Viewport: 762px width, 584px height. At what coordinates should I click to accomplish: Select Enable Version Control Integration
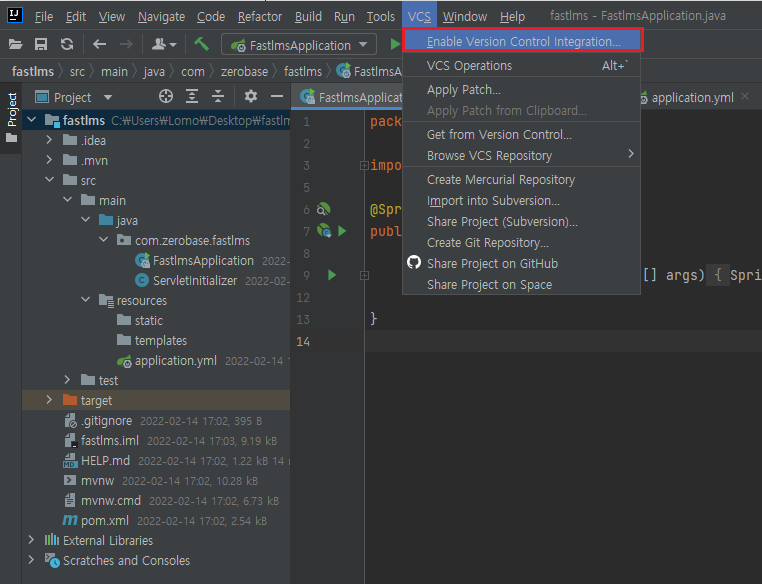tap(523, 41)
